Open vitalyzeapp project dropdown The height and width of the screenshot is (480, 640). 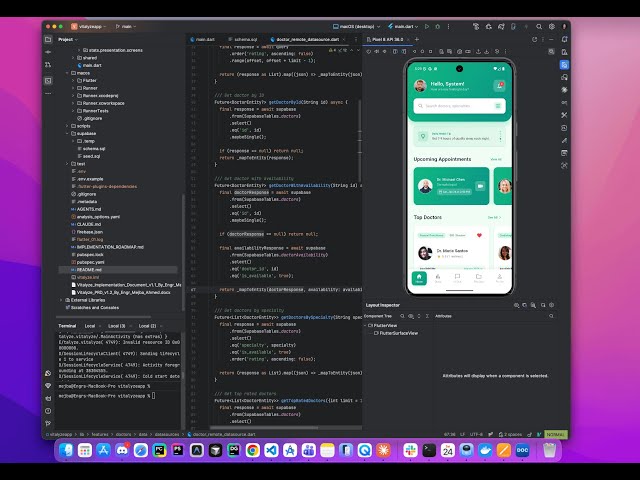89,27
